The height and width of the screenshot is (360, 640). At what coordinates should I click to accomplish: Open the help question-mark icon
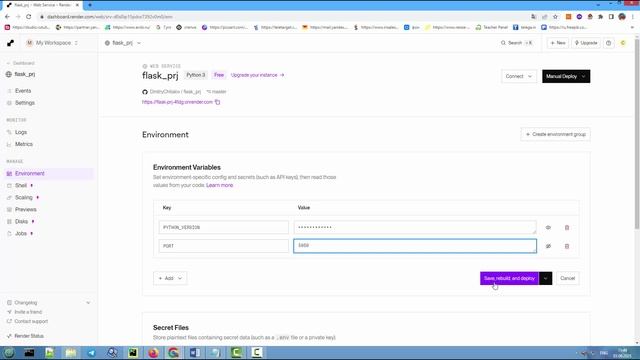tap(609, 43)
